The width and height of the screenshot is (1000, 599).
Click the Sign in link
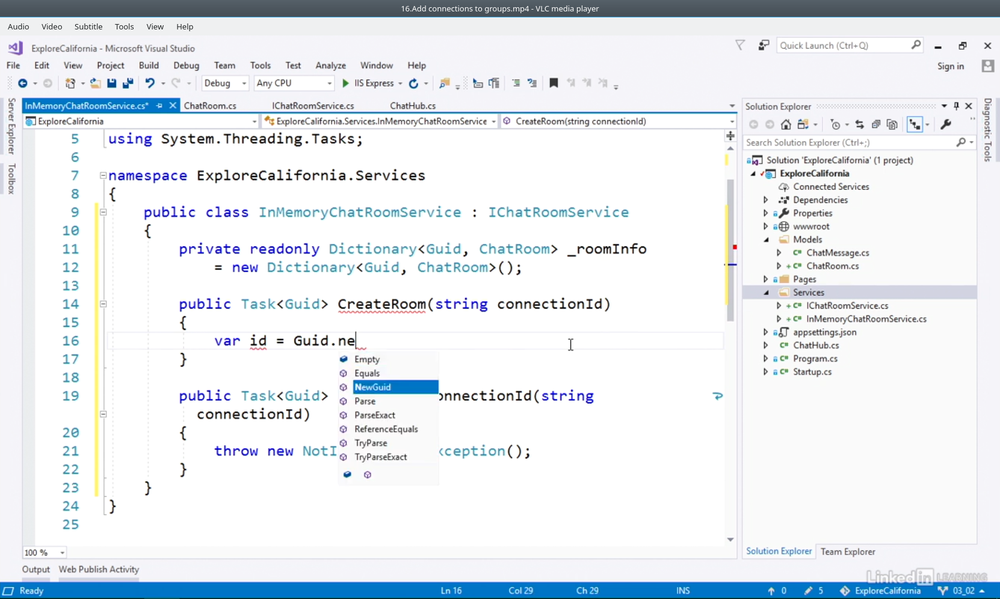tap(950, 66)
